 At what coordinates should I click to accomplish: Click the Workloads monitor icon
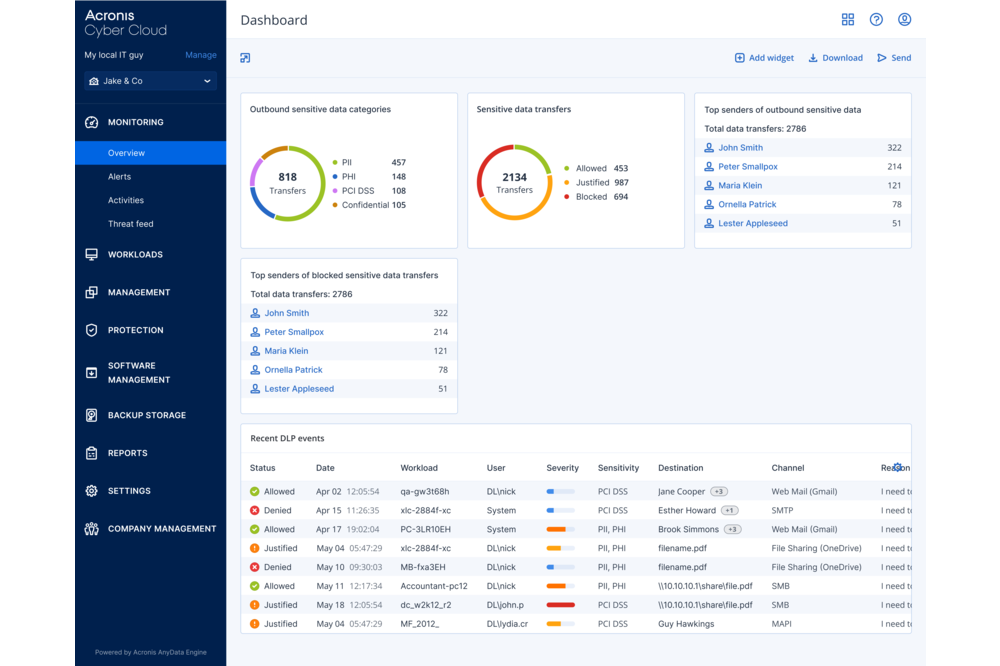point(92,255)
